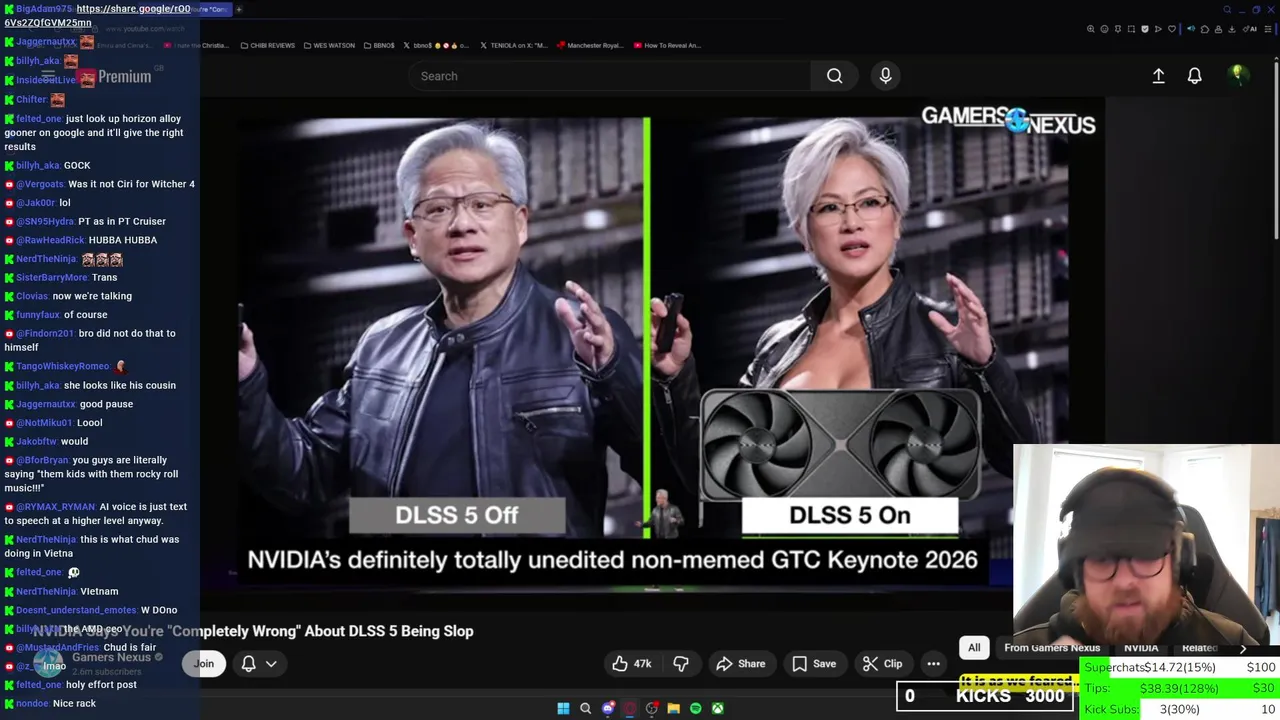
Task: Open Windows taskbar search
Action: (x=586, y=709)
